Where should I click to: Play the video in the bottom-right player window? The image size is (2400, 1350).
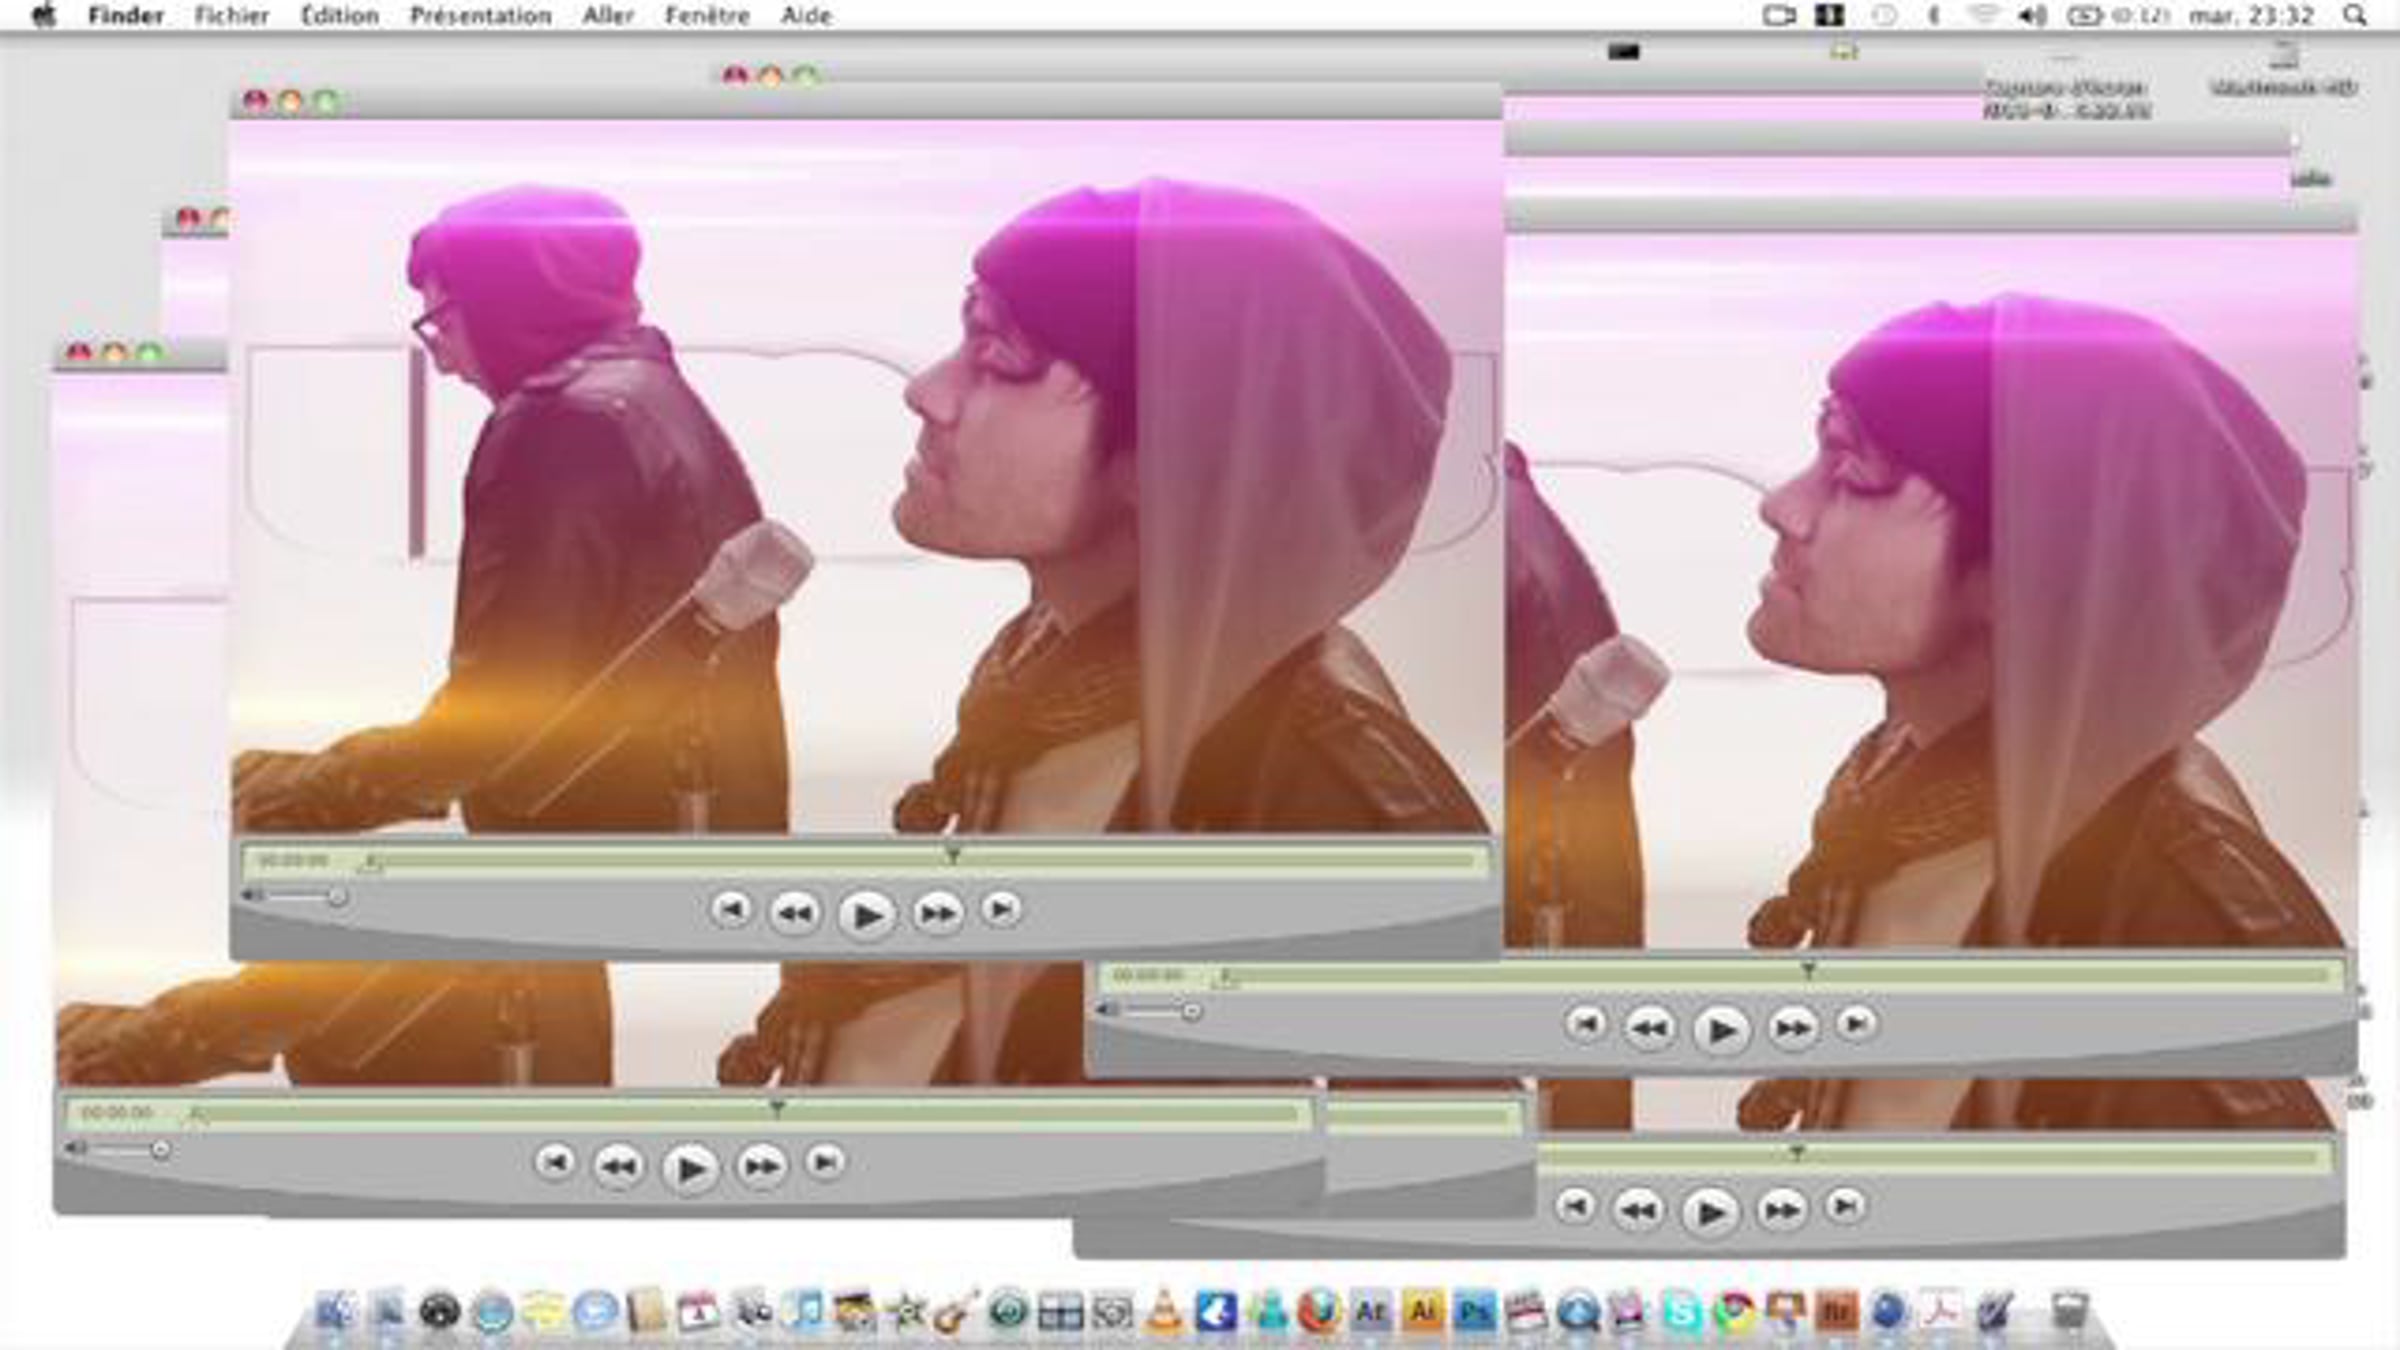coord(1710,1212)
